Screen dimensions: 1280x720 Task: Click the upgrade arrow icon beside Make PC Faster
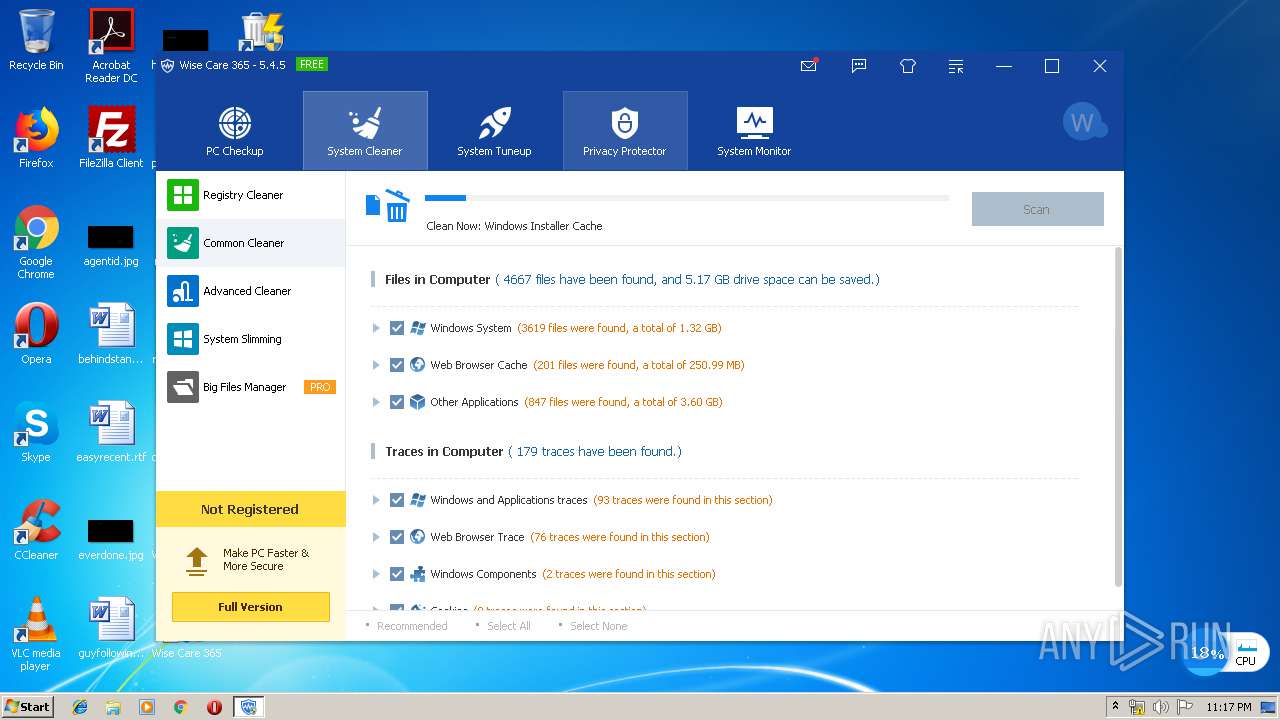coord(197,560)
